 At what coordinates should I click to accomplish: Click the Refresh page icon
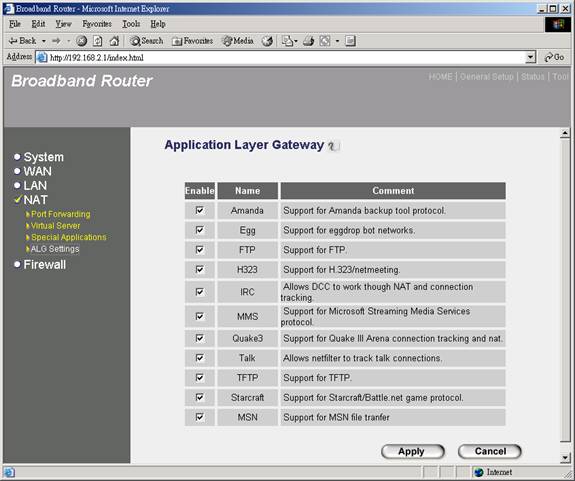[98, 41]
